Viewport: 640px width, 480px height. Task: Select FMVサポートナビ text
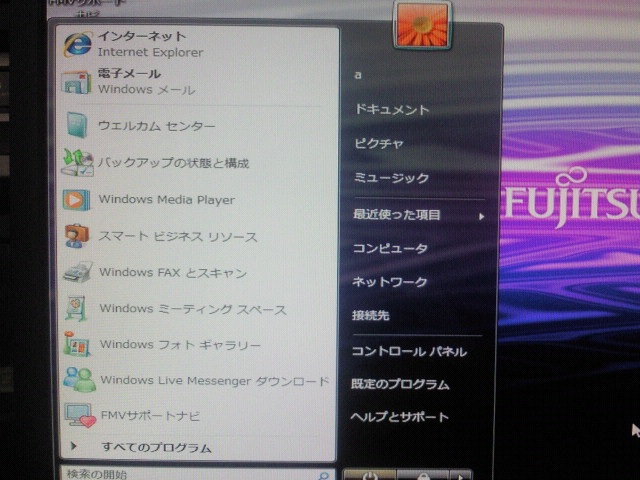pos(150,416)
